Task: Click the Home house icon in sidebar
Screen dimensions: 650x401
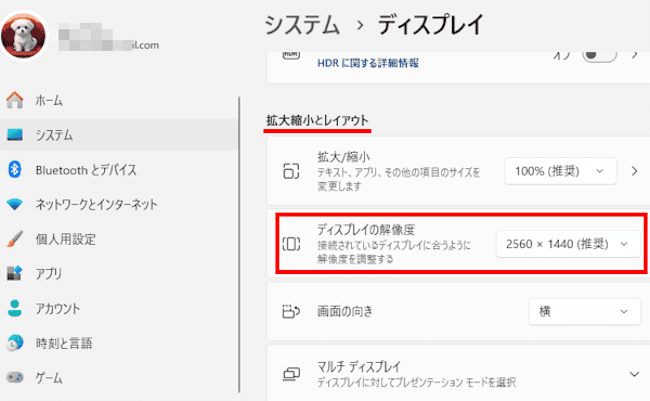Action: (x=15, y=100)
